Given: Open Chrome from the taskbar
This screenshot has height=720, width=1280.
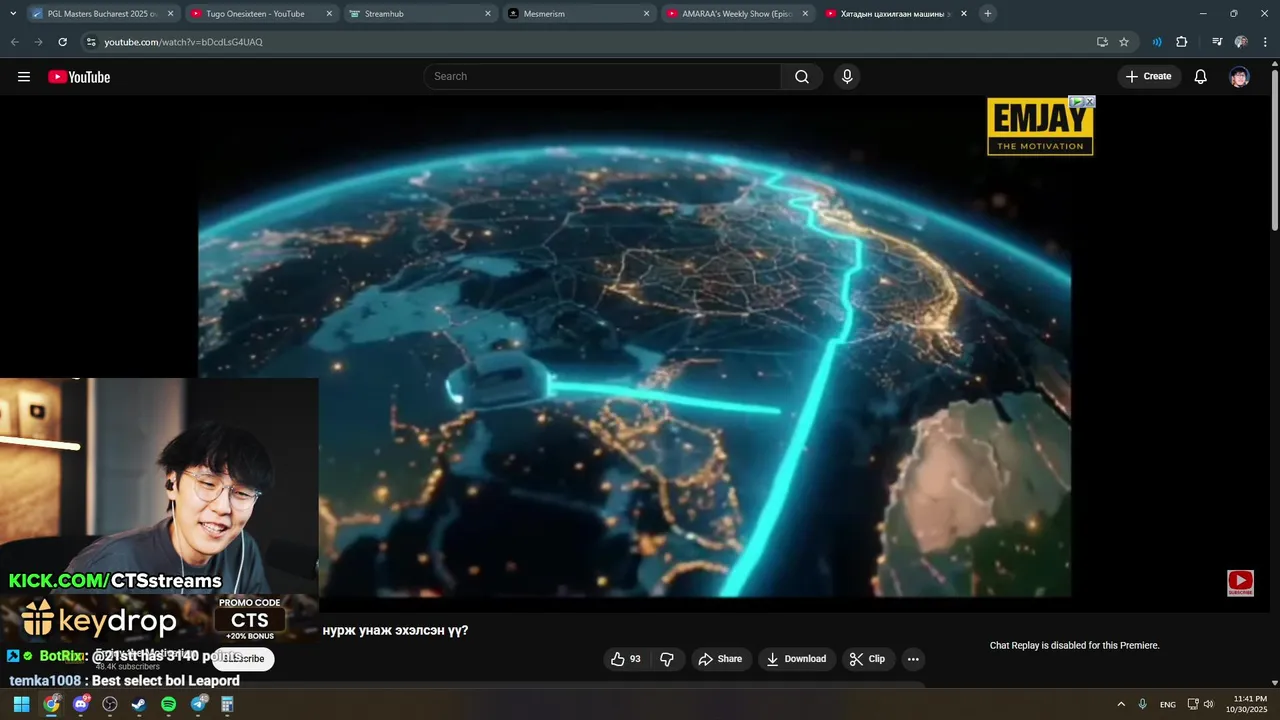Looking at the screenshot, I should pyautogui.click(x=51, y=704).
